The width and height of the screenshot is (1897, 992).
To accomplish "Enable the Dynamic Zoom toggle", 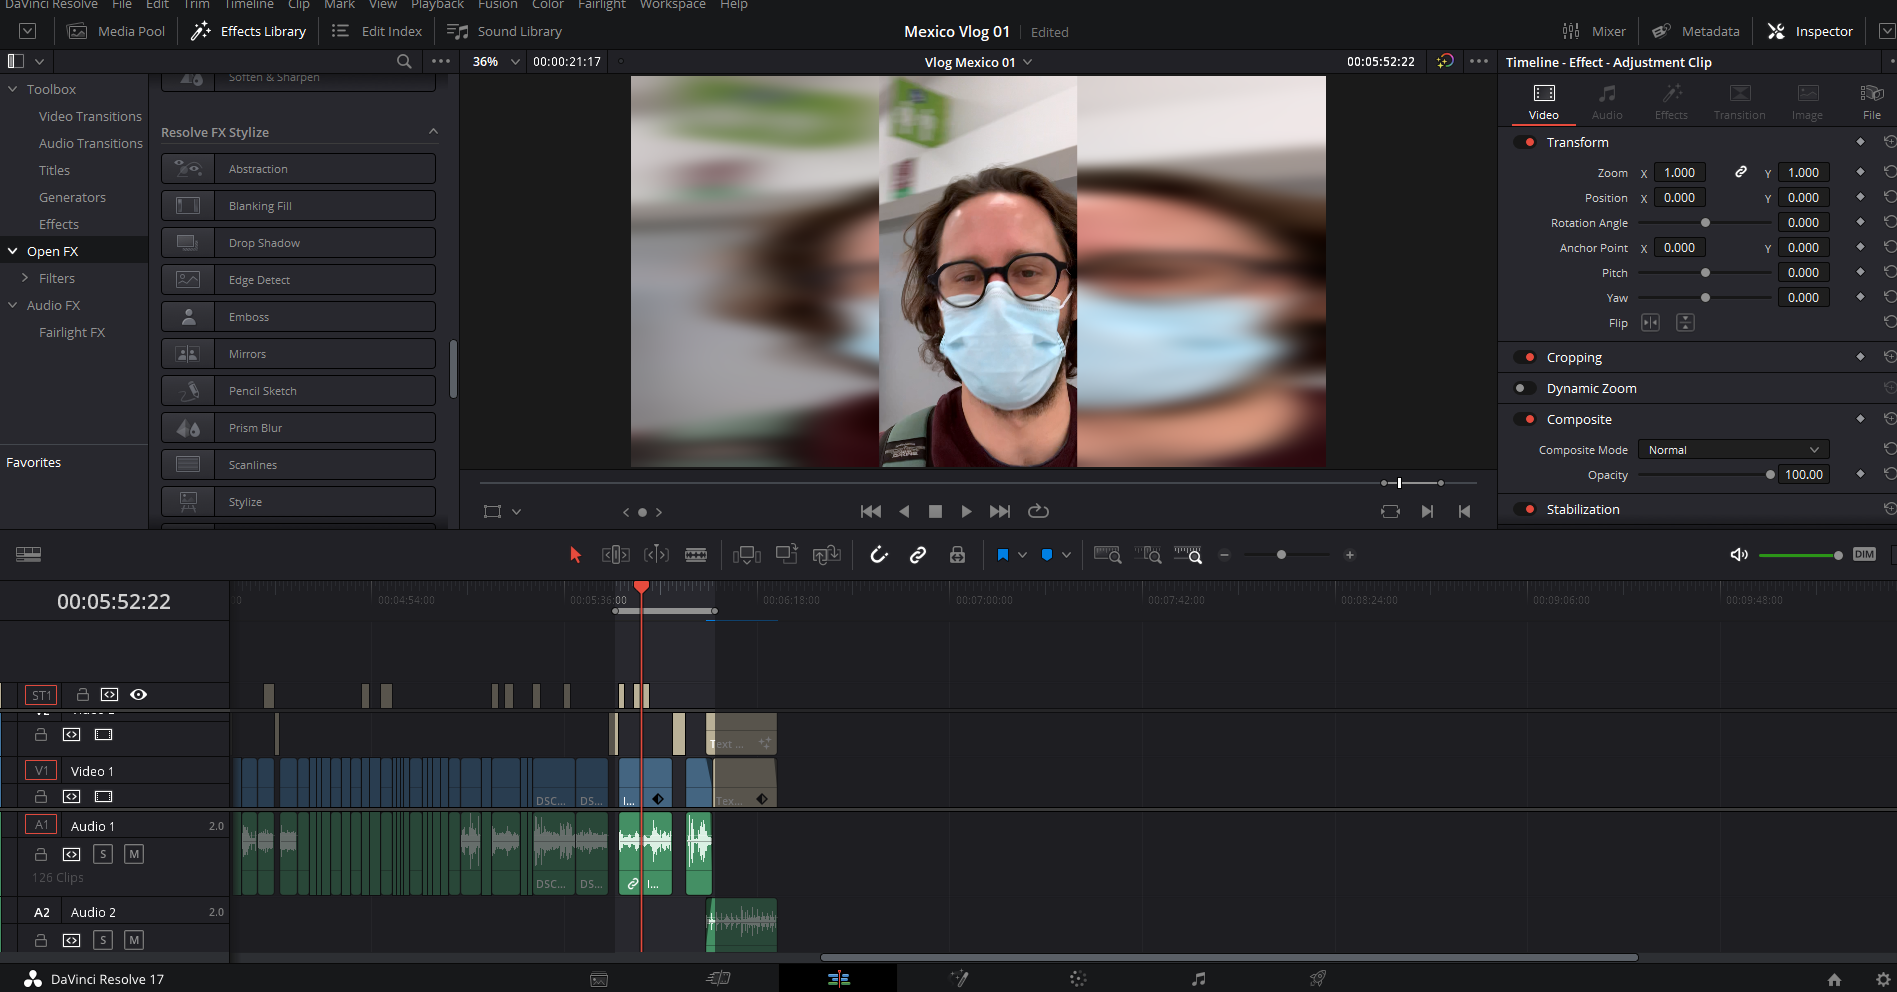I will click(x=1525, y=388).
